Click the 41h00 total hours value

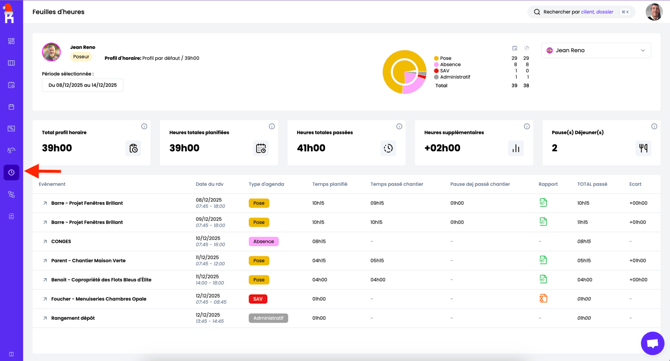(x=311, y=148)
